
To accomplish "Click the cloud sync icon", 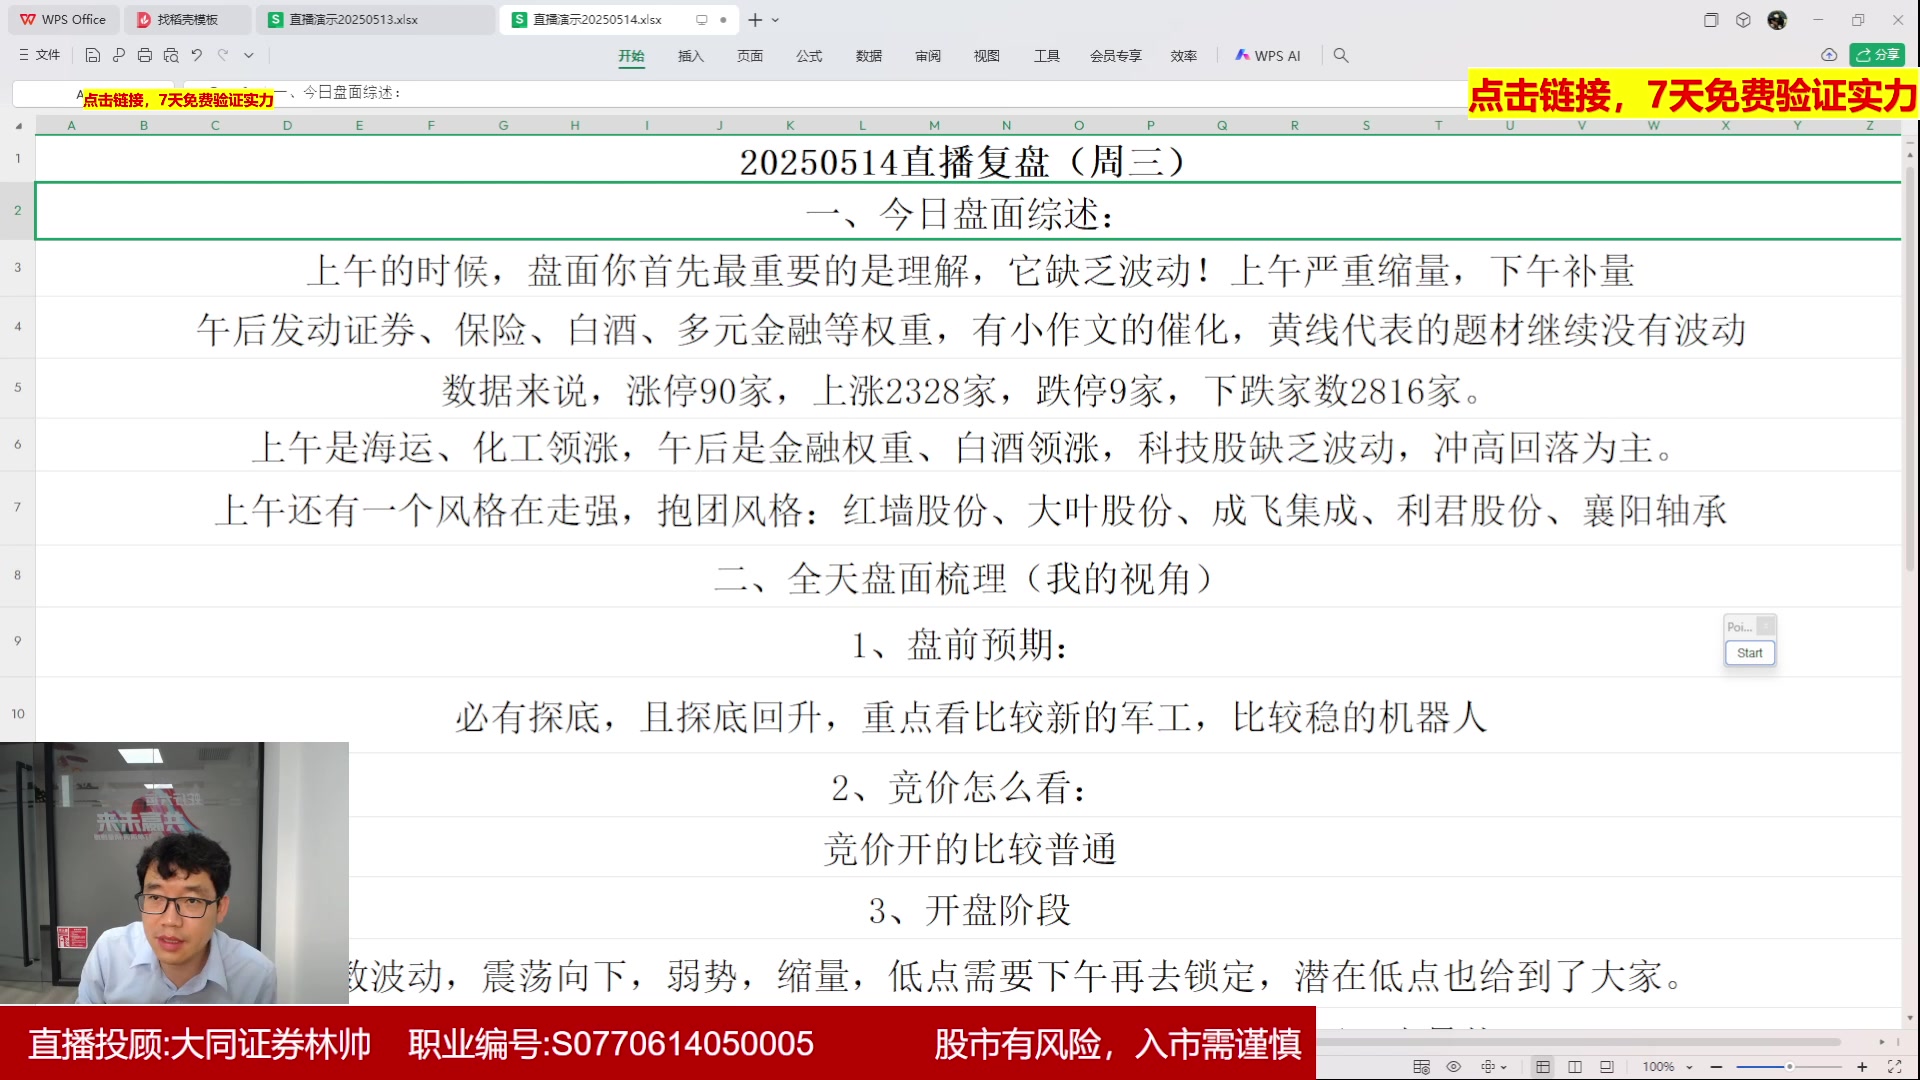I will coord(1829,55).
